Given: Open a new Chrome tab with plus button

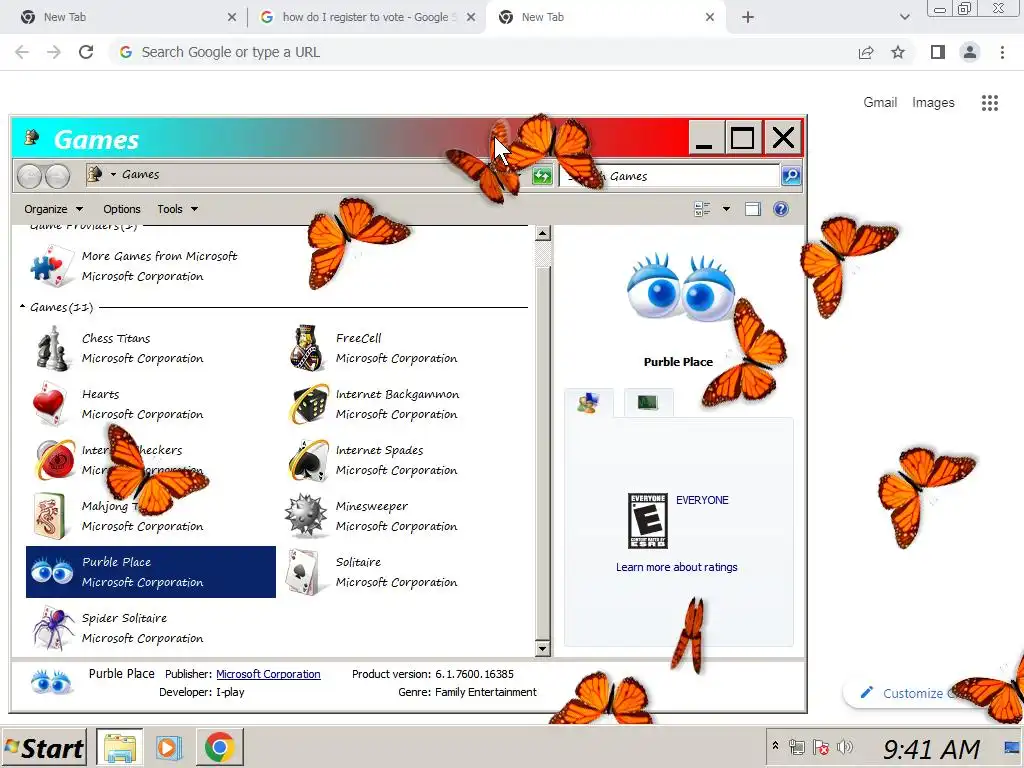Looking at the screenshot, I should point(748,17).
